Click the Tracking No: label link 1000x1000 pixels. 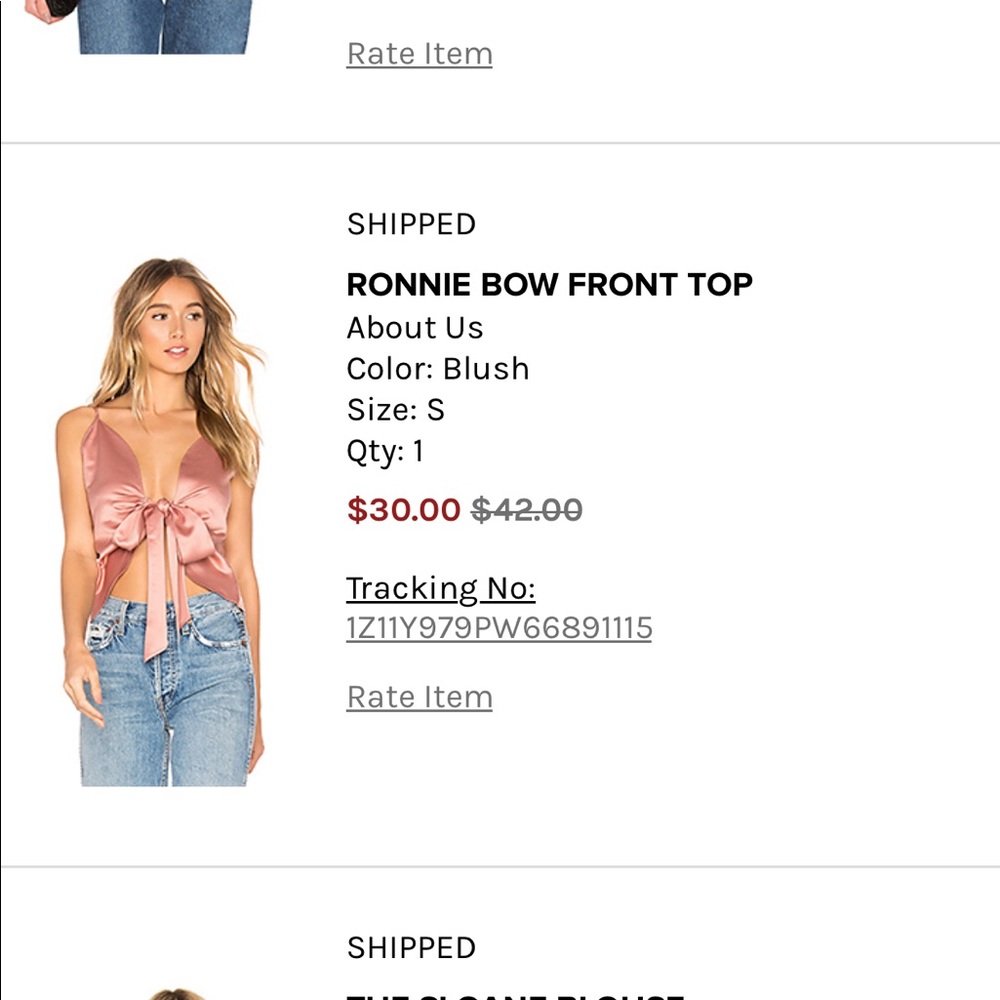[x=440, y=589]
